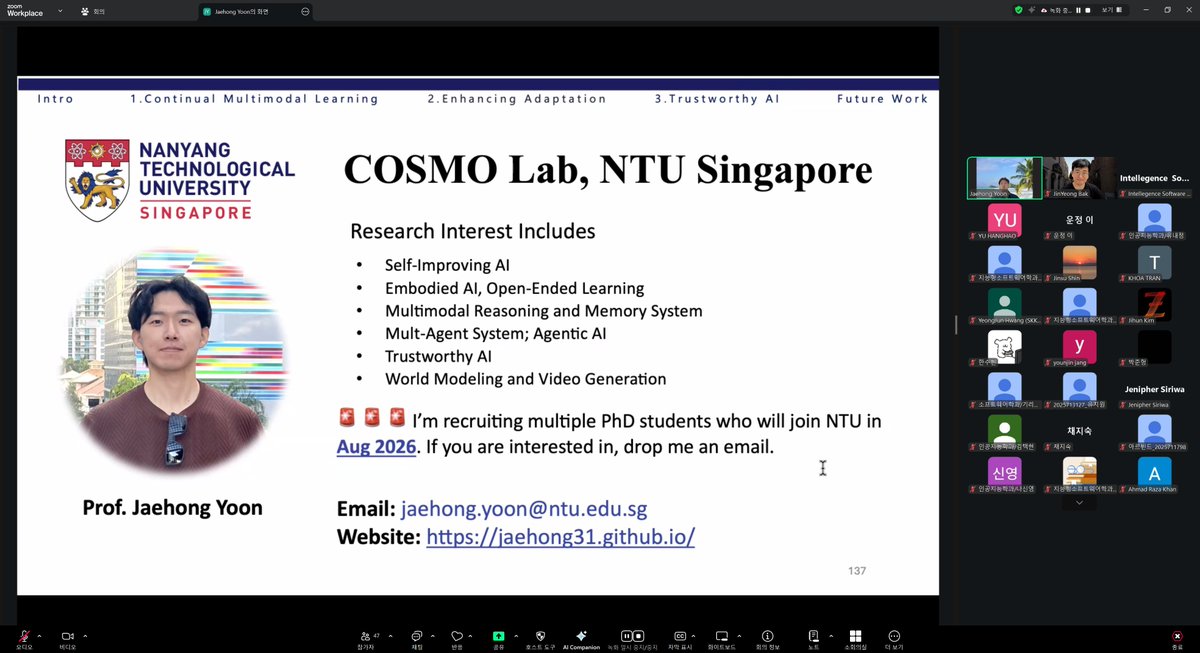The width and height of the screenshot is (1200, 653).
Task: Open the Aug 2026 link on slide
Action: coord(376,446)
